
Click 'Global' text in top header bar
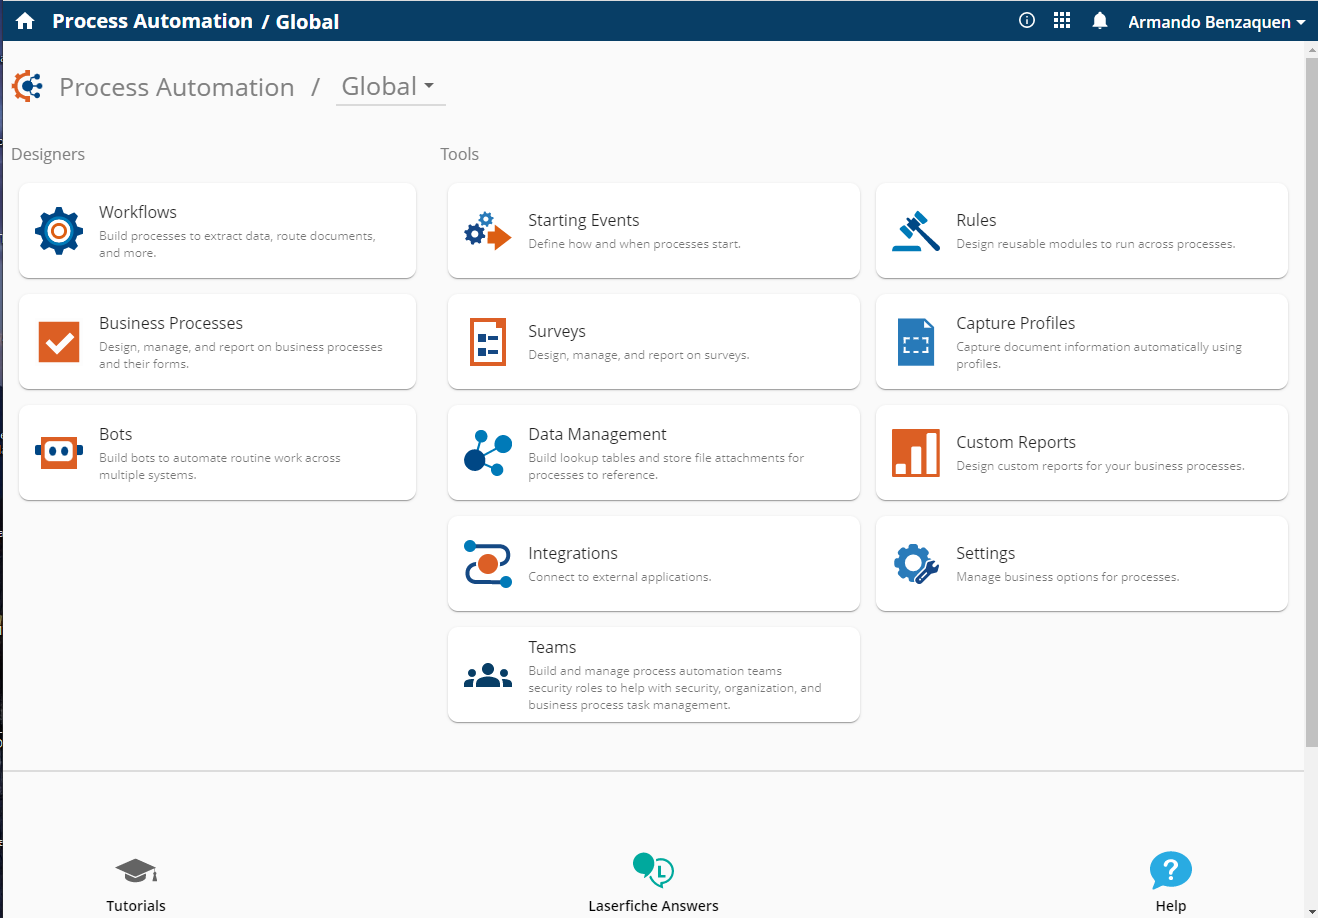click(308, 22)
